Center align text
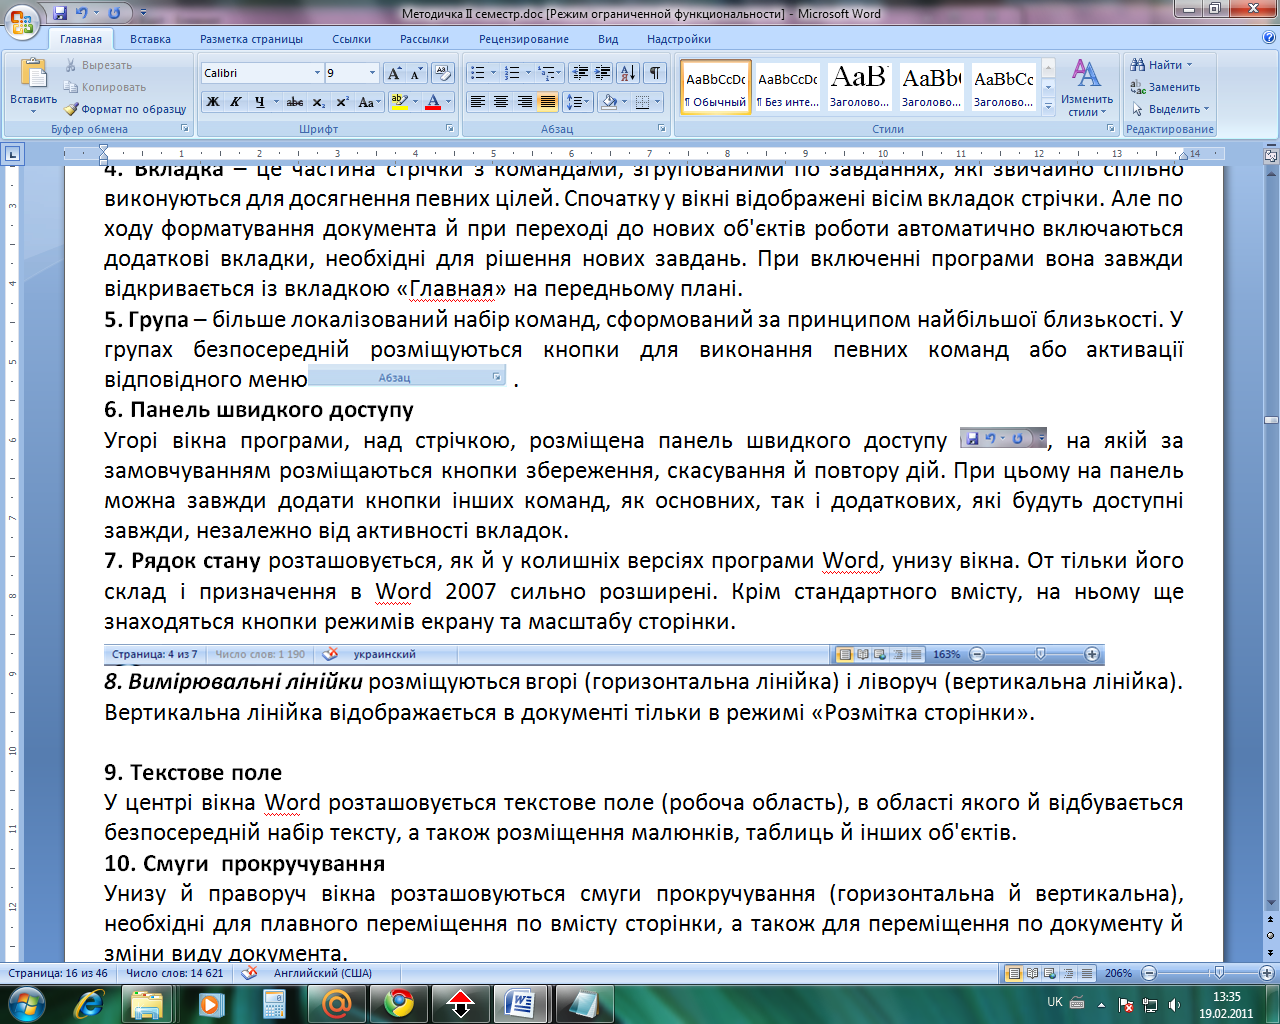The height and width of the screenshot is (1024, 1280). (x=501, y=102)
